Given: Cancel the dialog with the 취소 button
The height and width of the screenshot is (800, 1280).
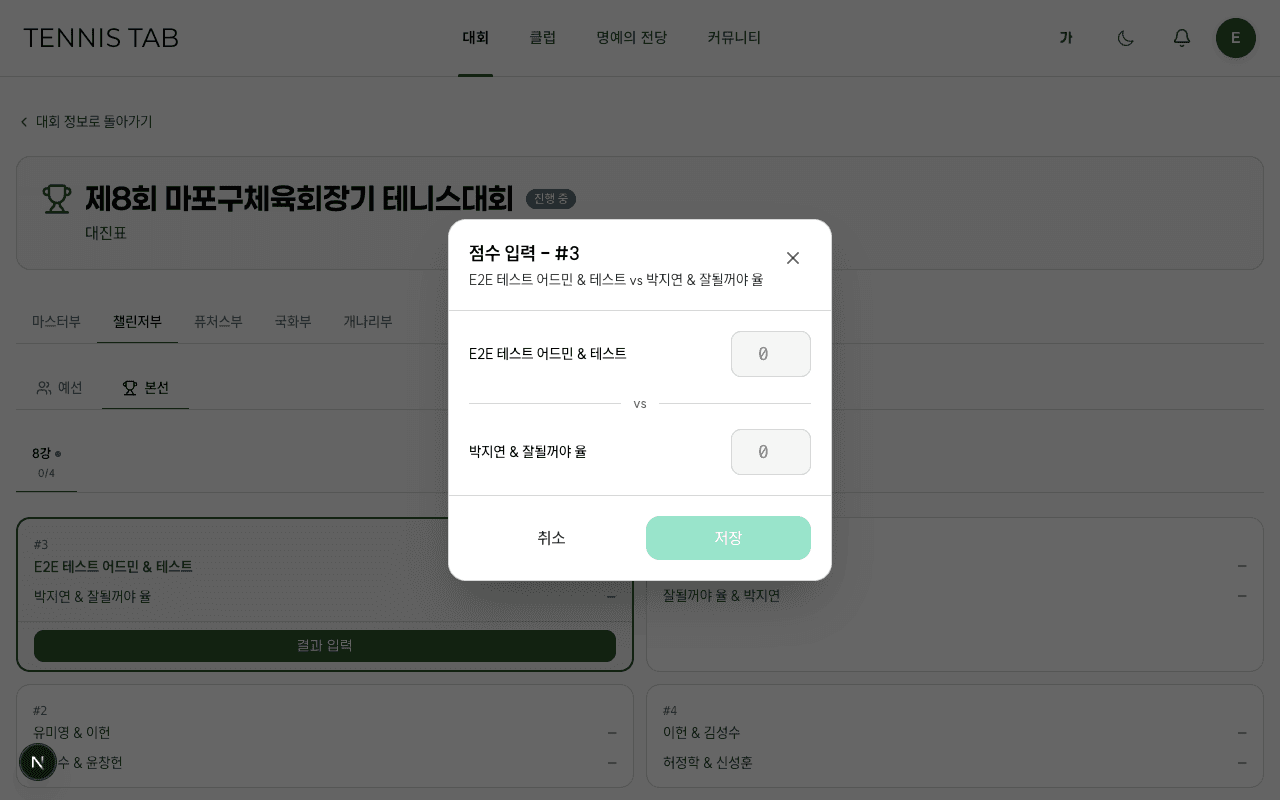Looking at the screenshot, I should [551, 538].
